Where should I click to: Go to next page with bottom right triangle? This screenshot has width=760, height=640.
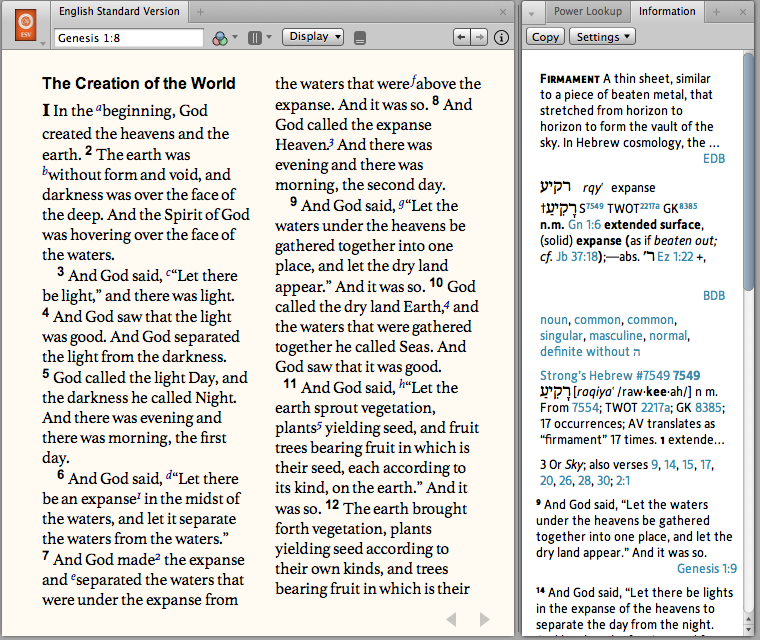[484, 619]
